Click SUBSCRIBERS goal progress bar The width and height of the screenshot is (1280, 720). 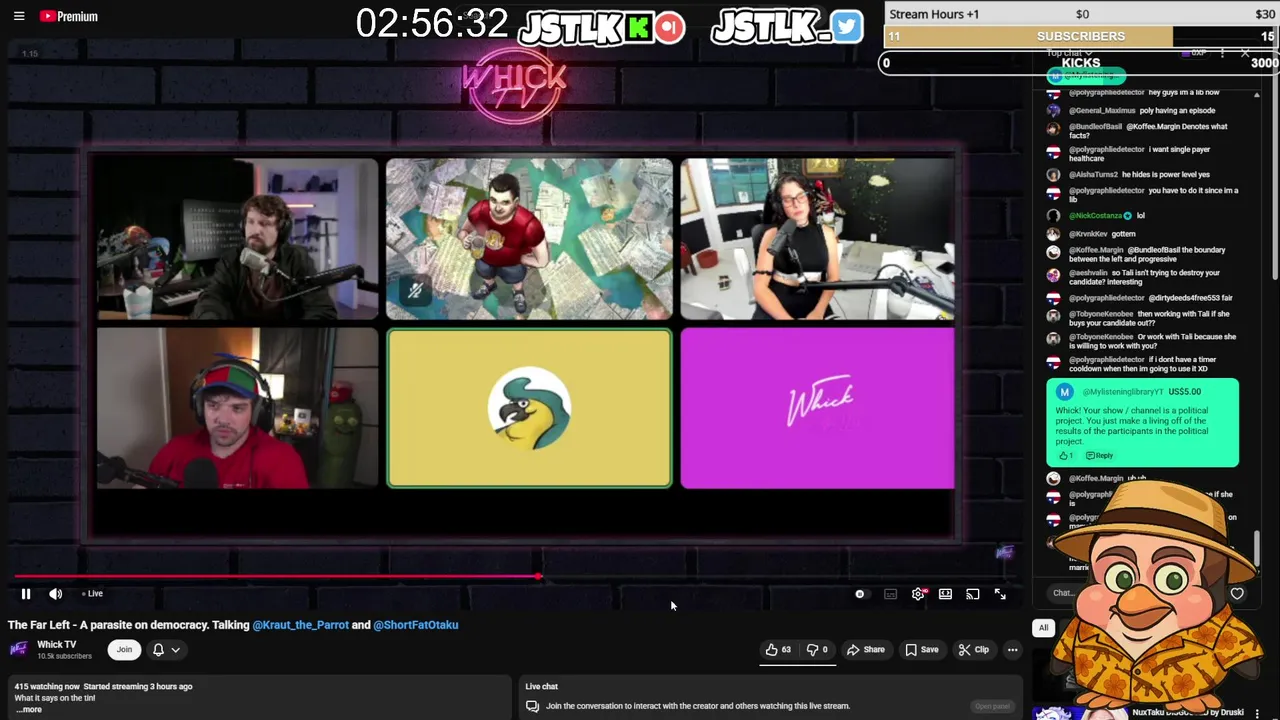[x=1081, y=36]
